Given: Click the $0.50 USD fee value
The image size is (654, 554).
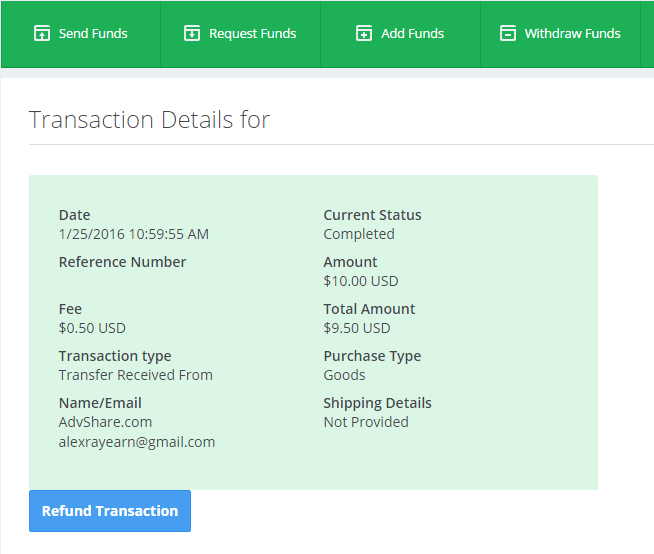Looking at the screenshot, I should (x=92, y=328).
